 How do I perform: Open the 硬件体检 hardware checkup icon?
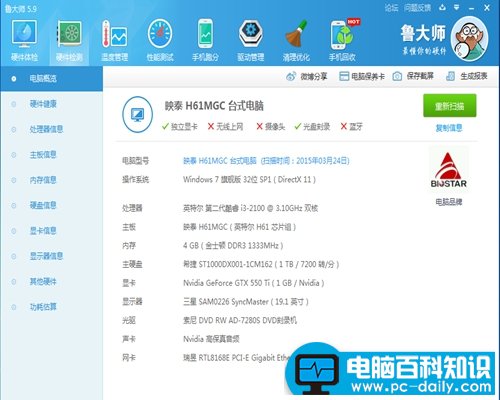click(24, 40)
